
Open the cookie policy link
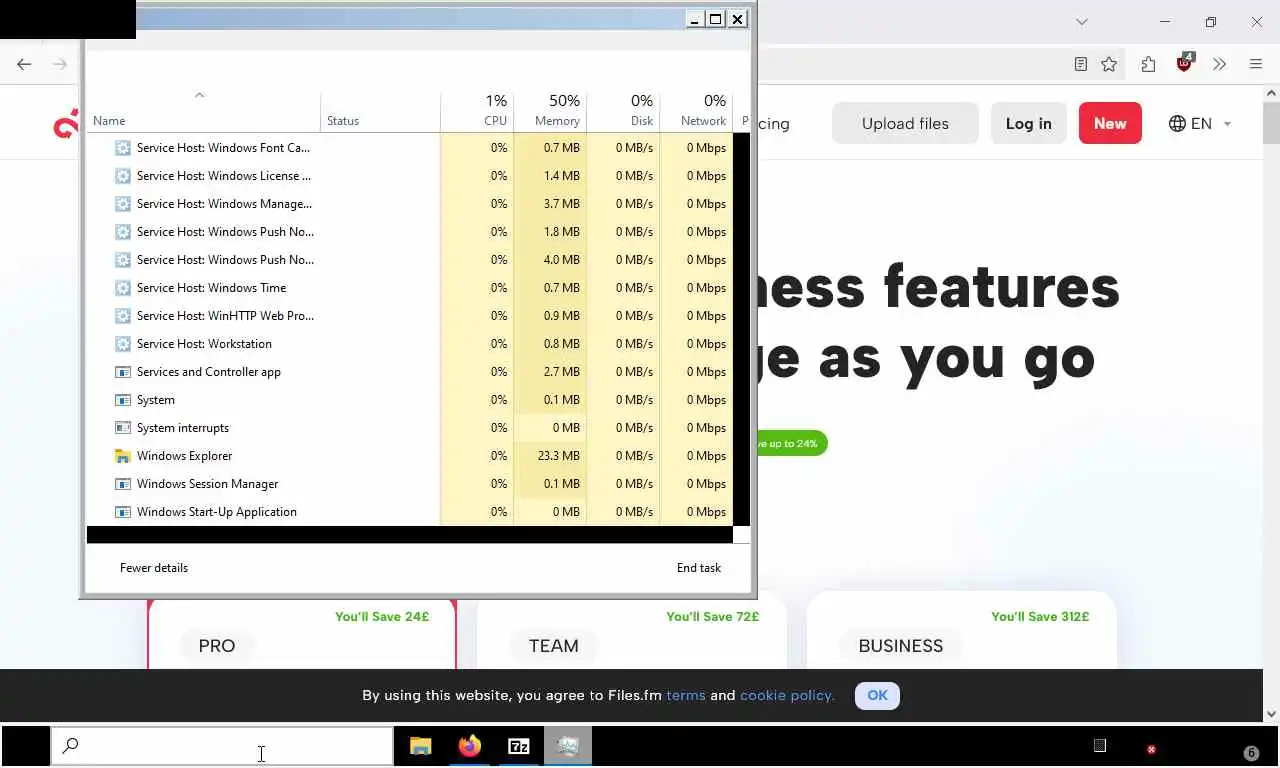pyautogui.click(x=787, y=695)
